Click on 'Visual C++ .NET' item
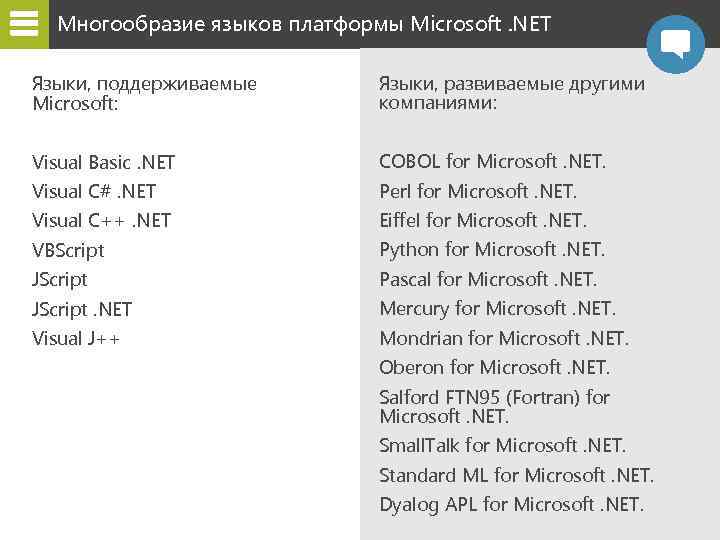 click(x=101, y=220)
